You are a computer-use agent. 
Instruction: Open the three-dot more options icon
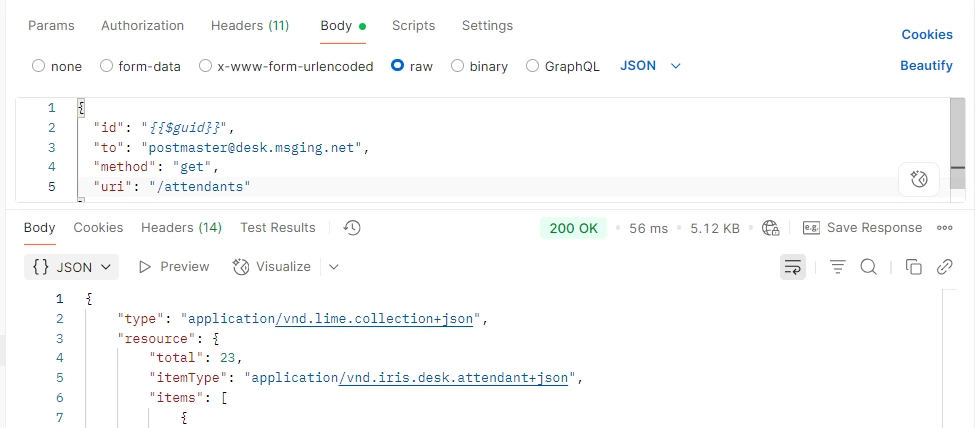(944, 228)
